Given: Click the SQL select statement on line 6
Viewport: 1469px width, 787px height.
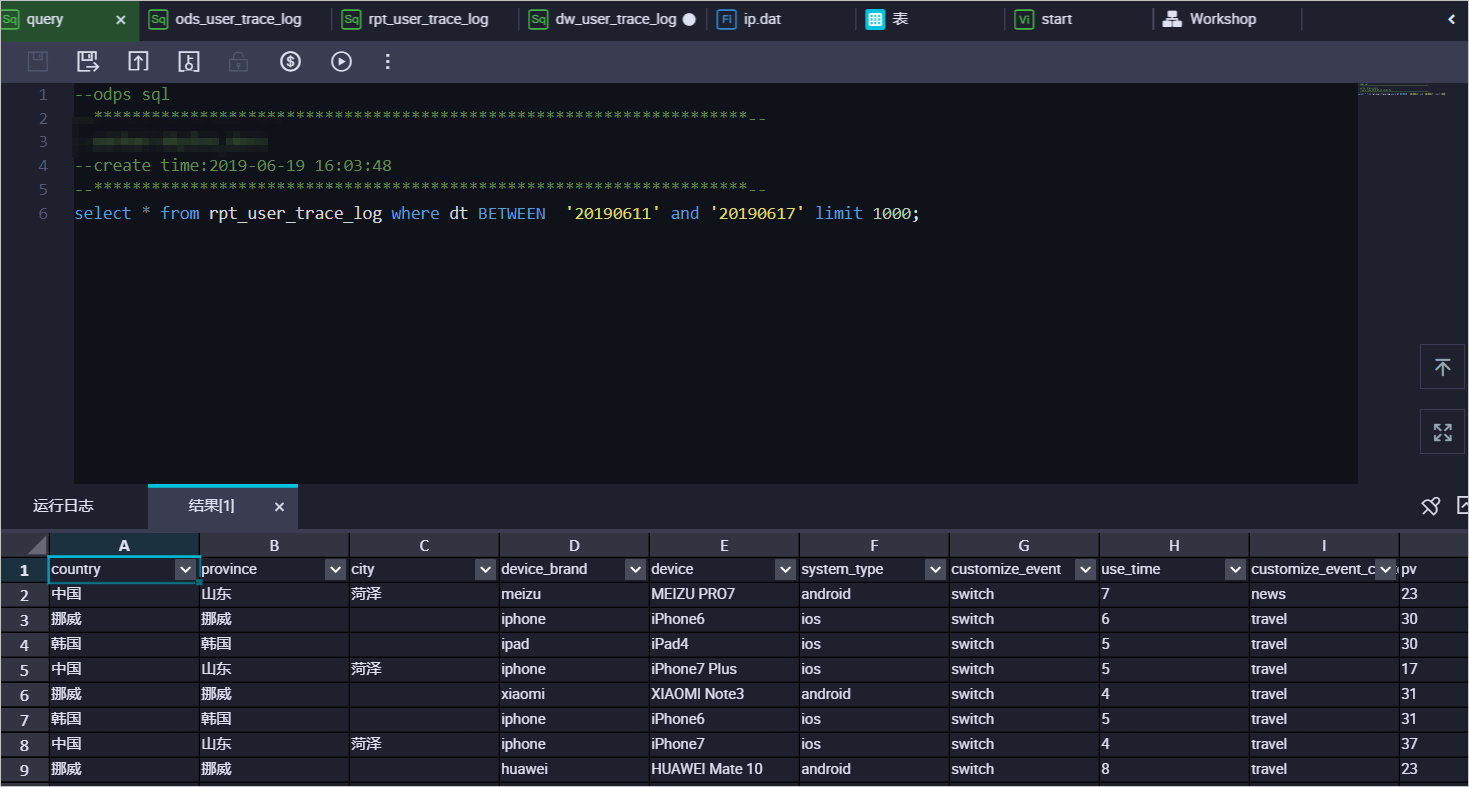Looking at the screenshot, I should click(497, 213).
